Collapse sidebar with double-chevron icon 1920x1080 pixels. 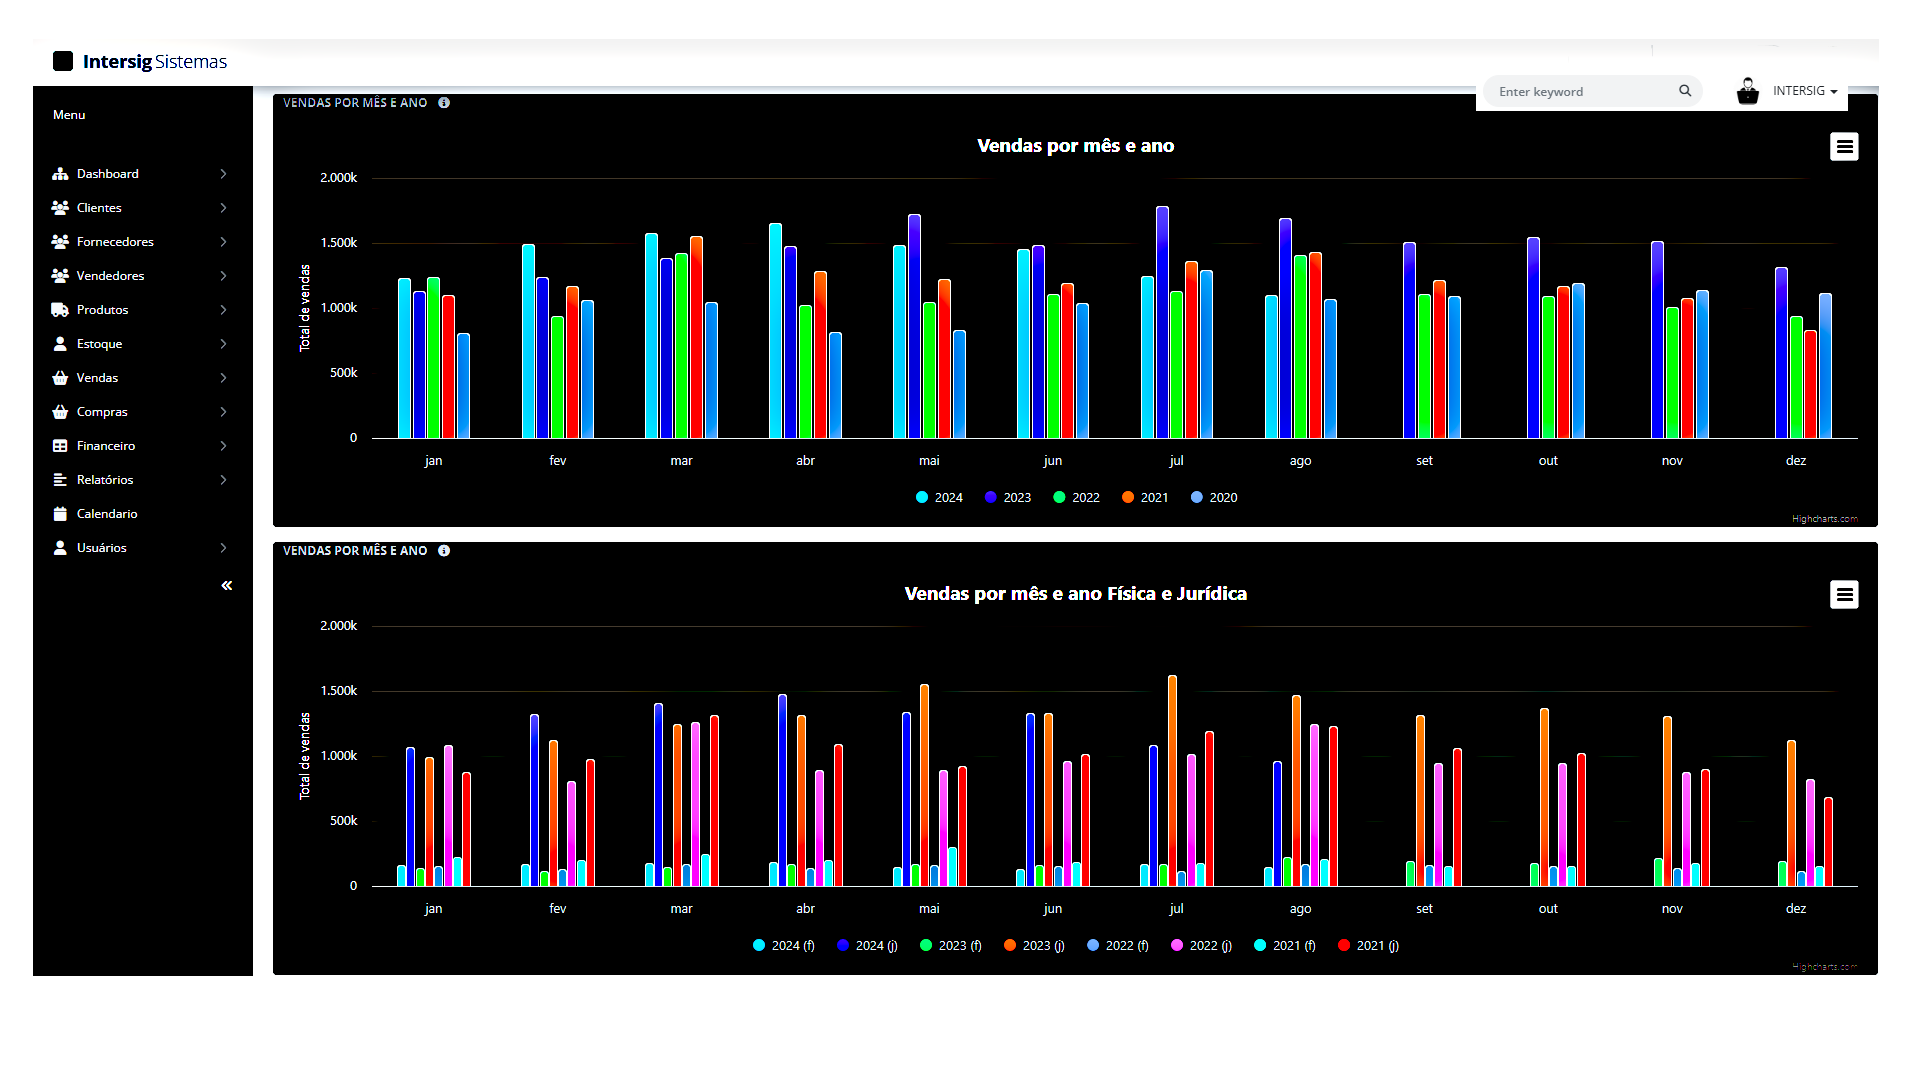(227, 586)
